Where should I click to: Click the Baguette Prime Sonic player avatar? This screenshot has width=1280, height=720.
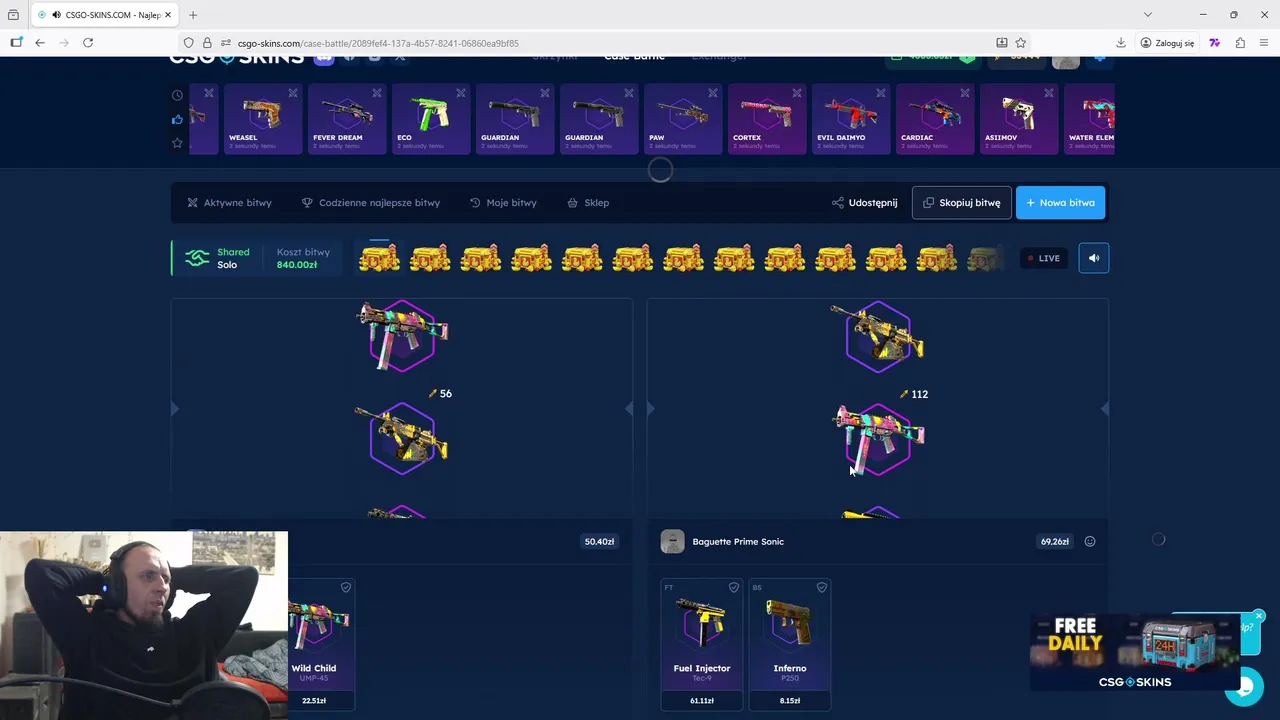point(672,541)
